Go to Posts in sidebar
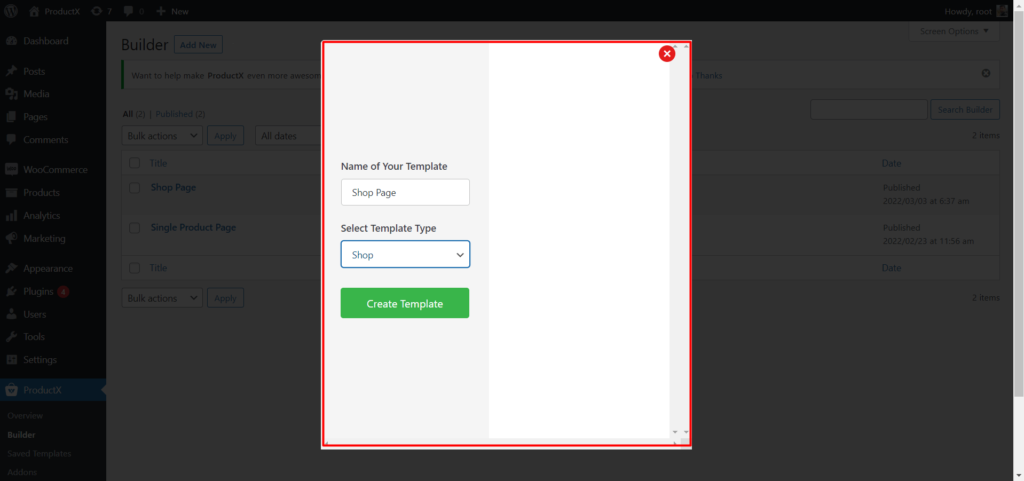 pyautogui.click(x=34, y=71)
